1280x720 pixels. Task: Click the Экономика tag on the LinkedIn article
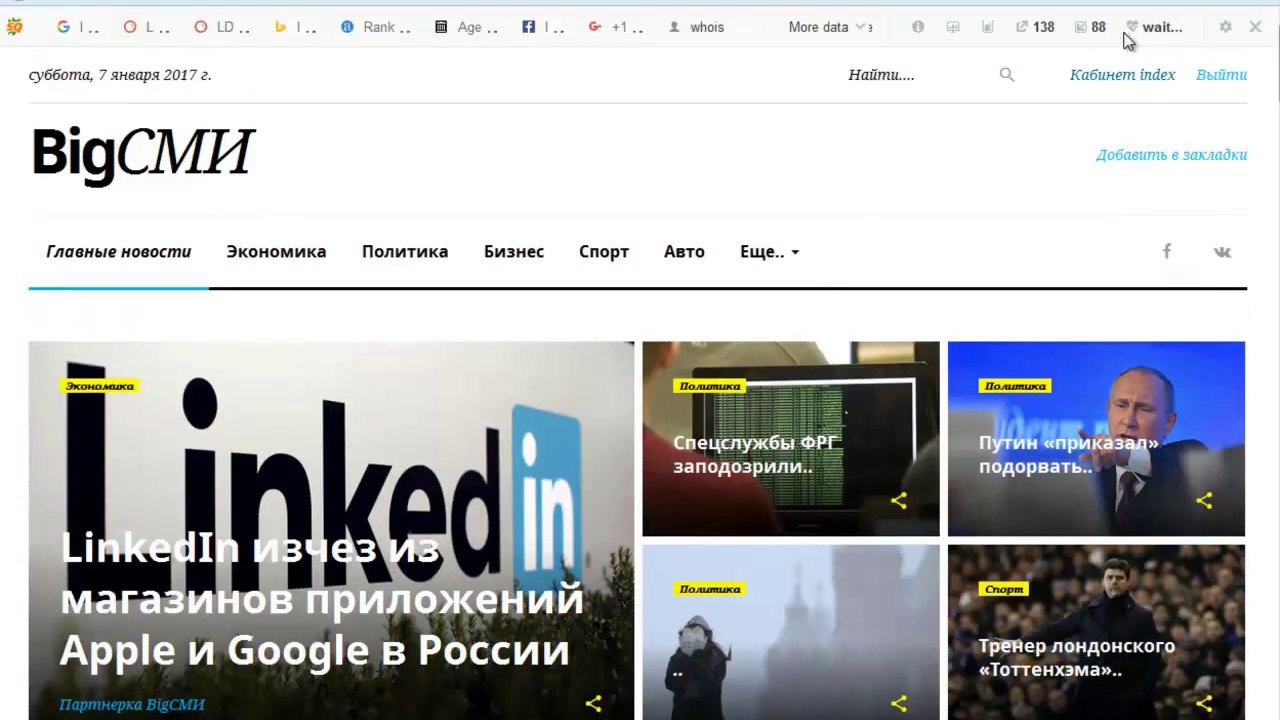[x=99, y=386]
